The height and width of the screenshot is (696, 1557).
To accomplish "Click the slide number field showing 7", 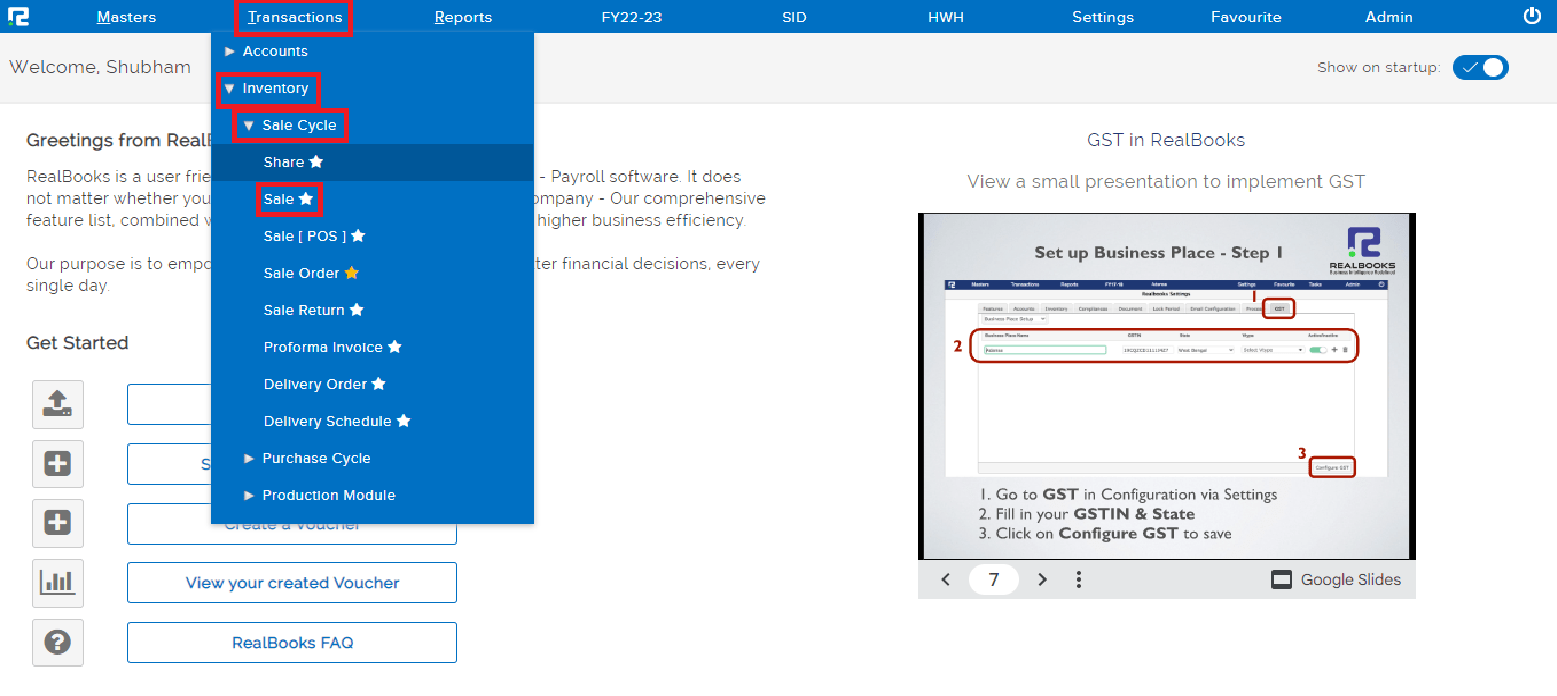I will [x=994, y=579].
